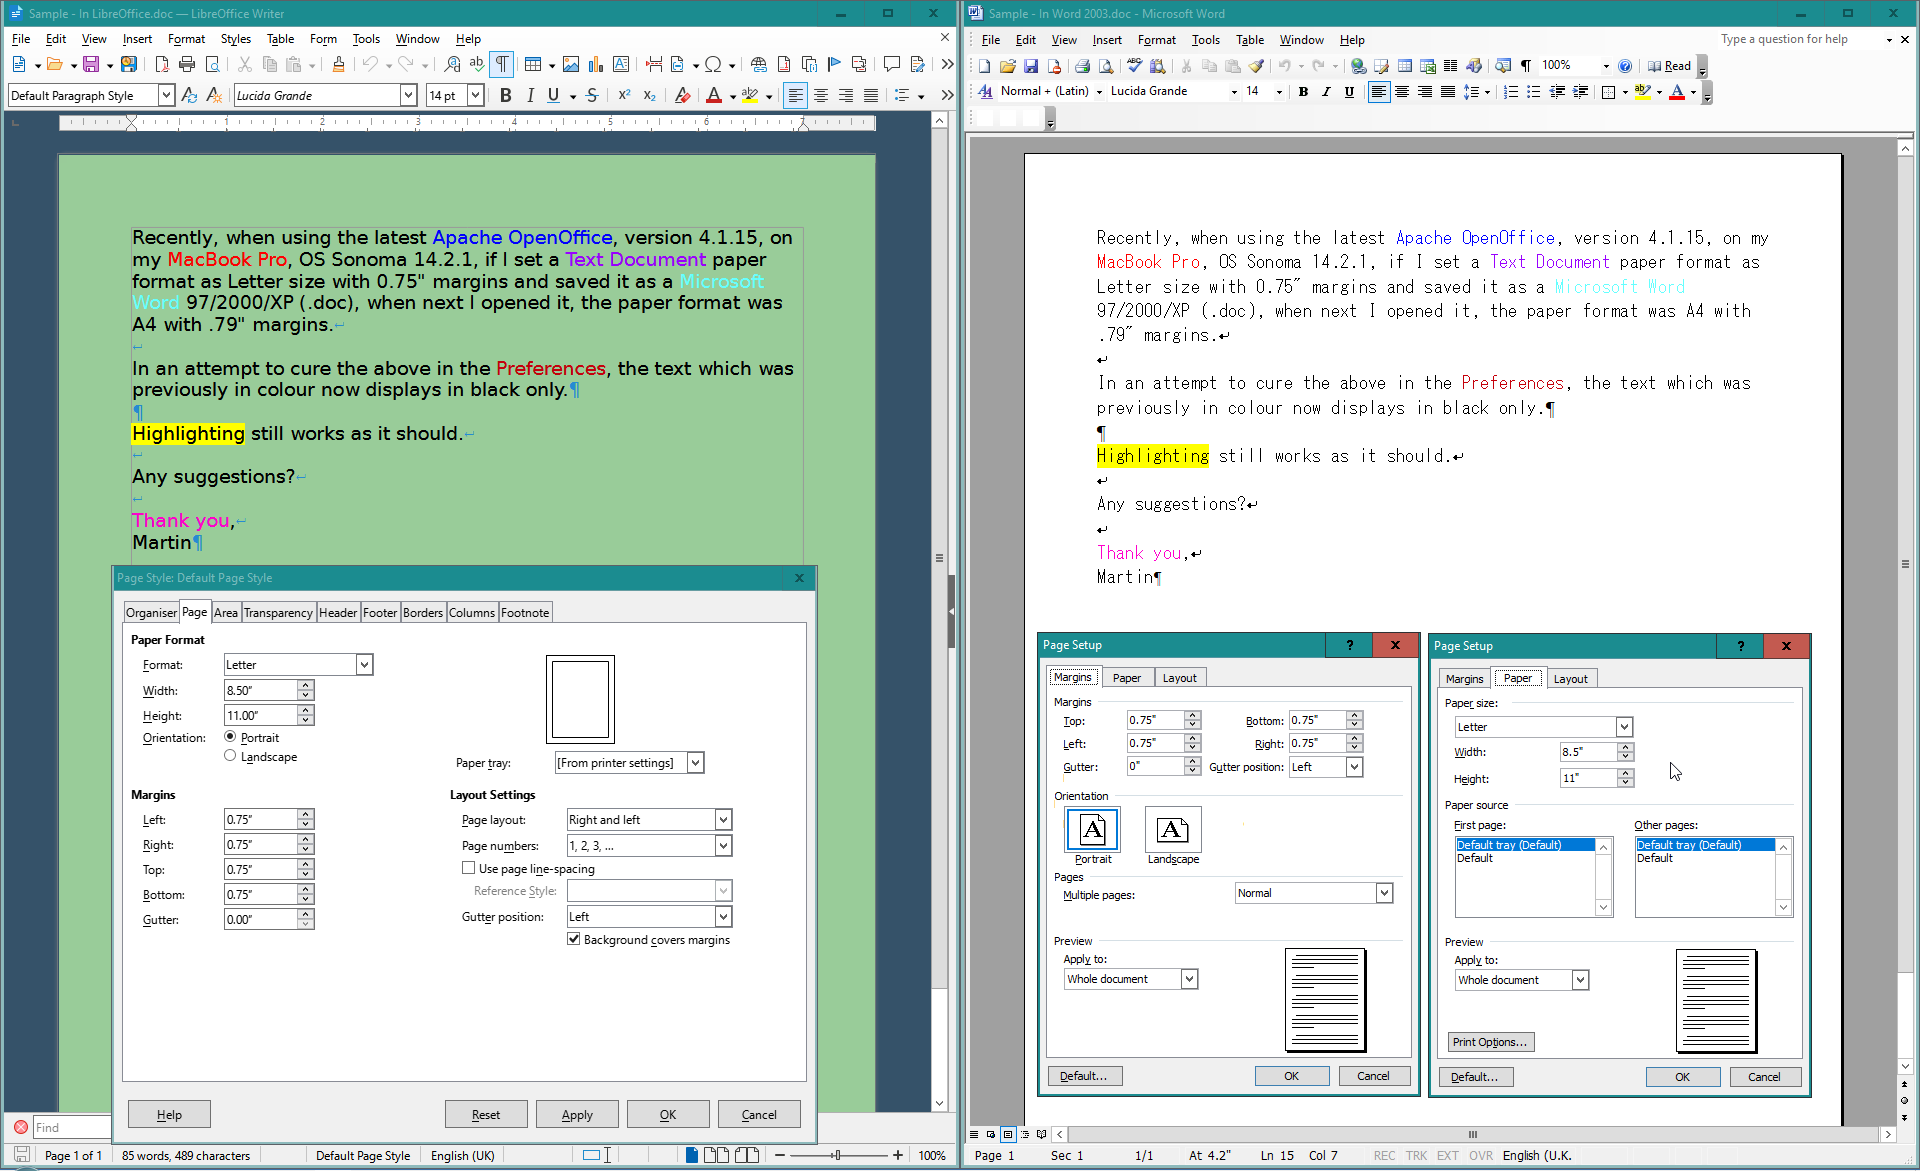The height and width of the screenshot is (1171, 1920).
Task: Click Justify alignment in Word toolbar
Action: (x=1447, y=91)
